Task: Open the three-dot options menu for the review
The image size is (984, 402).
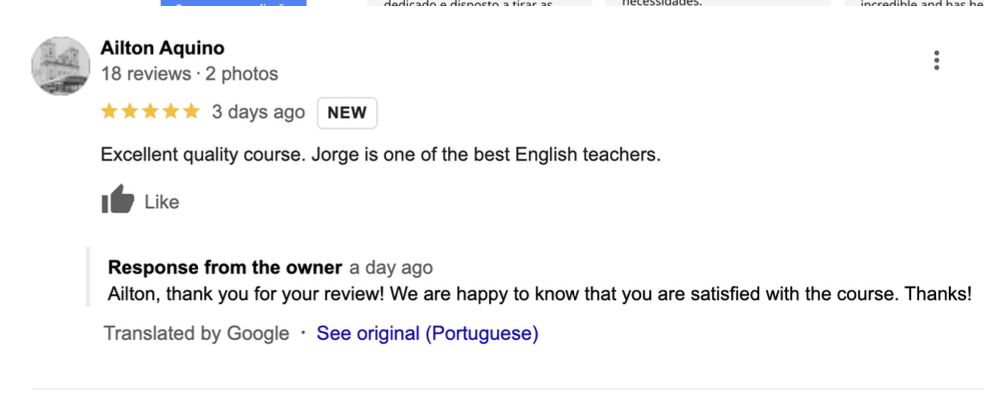Action: tap(936, 61)
